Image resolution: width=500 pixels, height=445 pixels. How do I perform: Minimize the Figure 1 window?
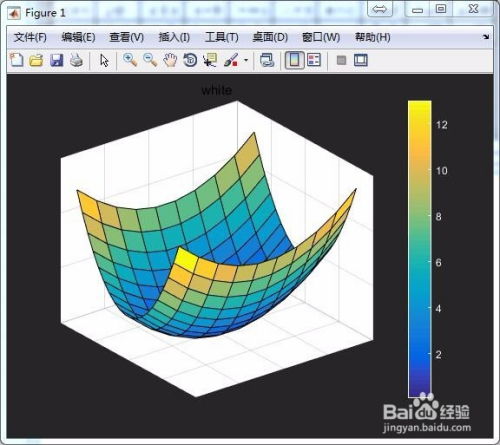pos(417,9)
